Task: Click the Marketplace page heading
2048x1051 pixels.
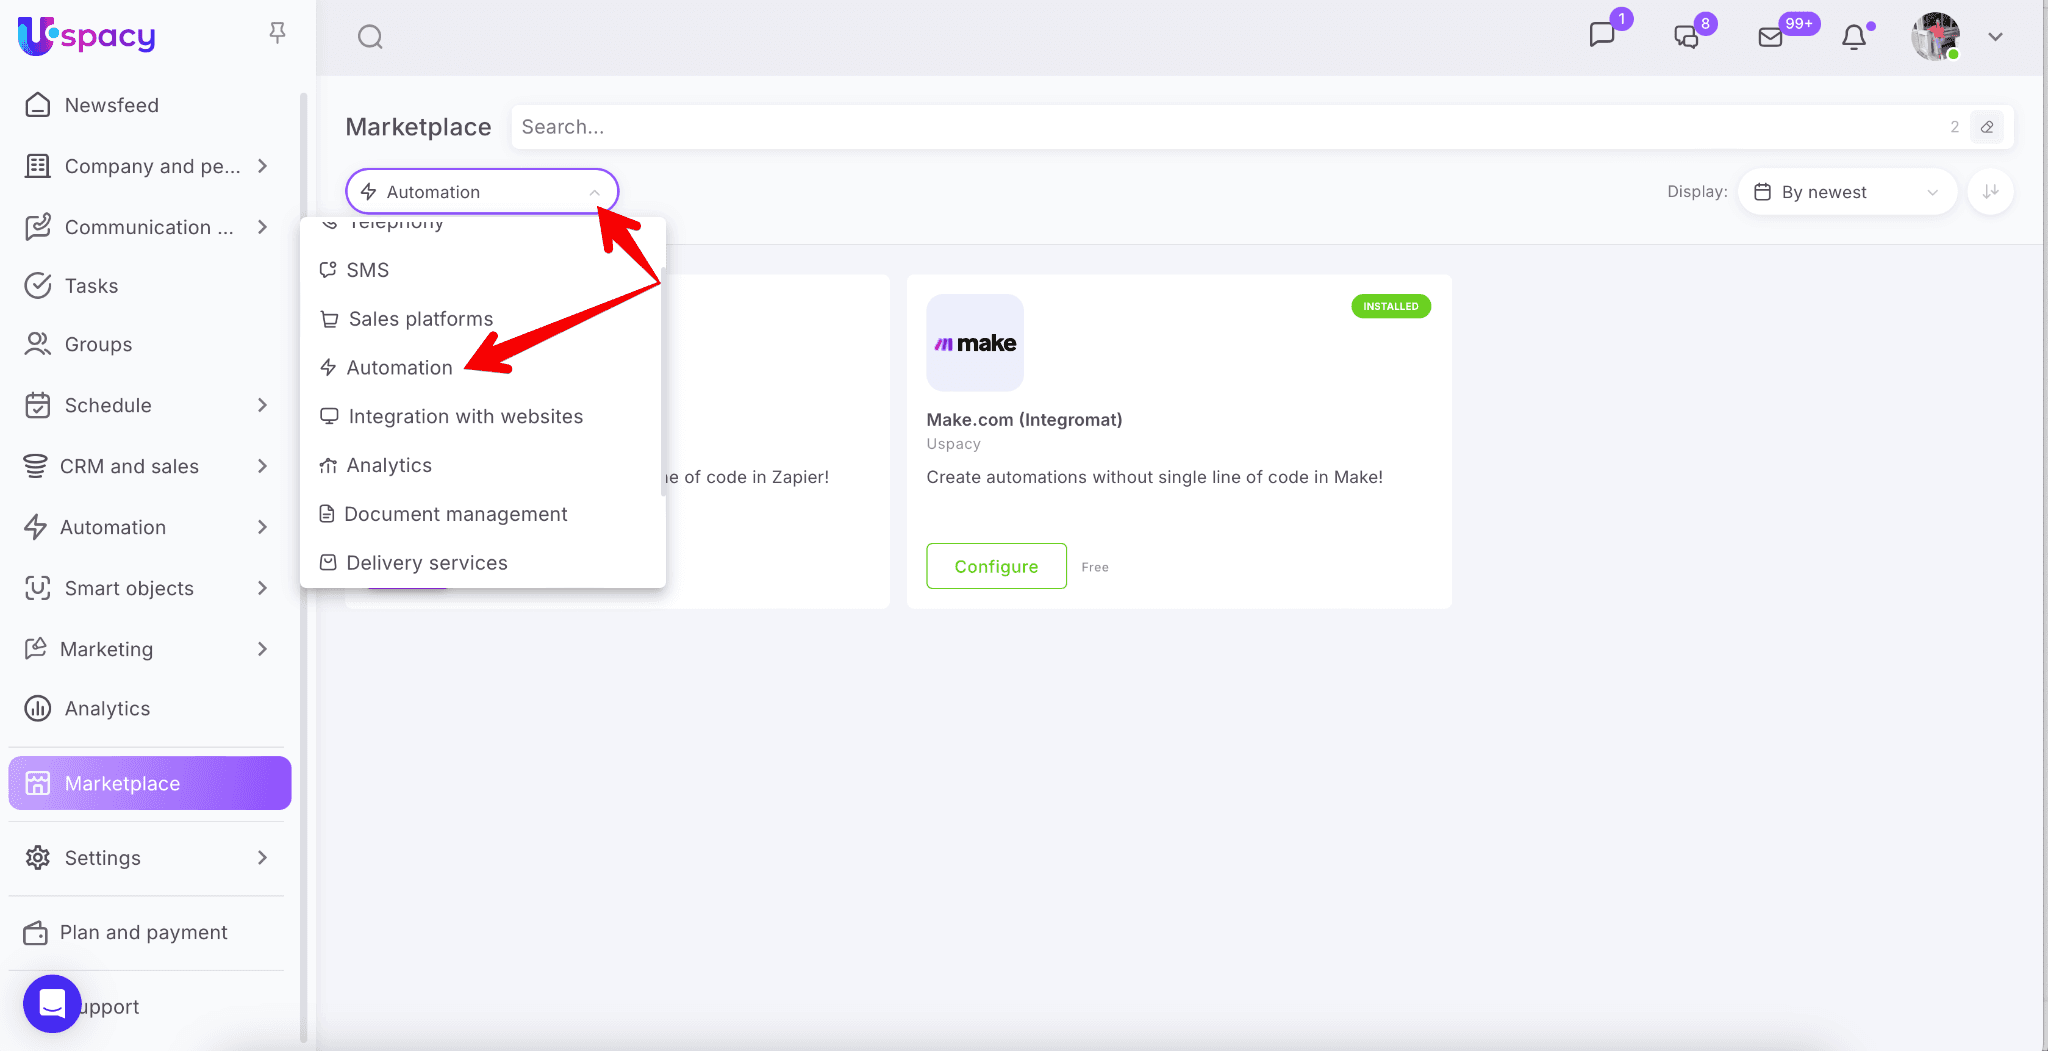Action: [418, 127]
